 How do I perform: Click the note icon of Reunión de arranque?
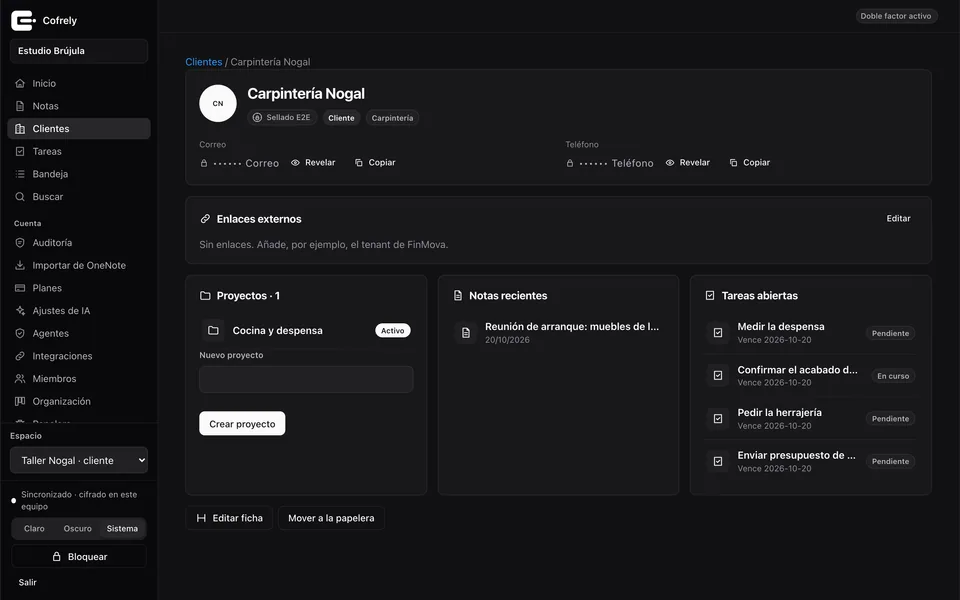click(466, 333)
